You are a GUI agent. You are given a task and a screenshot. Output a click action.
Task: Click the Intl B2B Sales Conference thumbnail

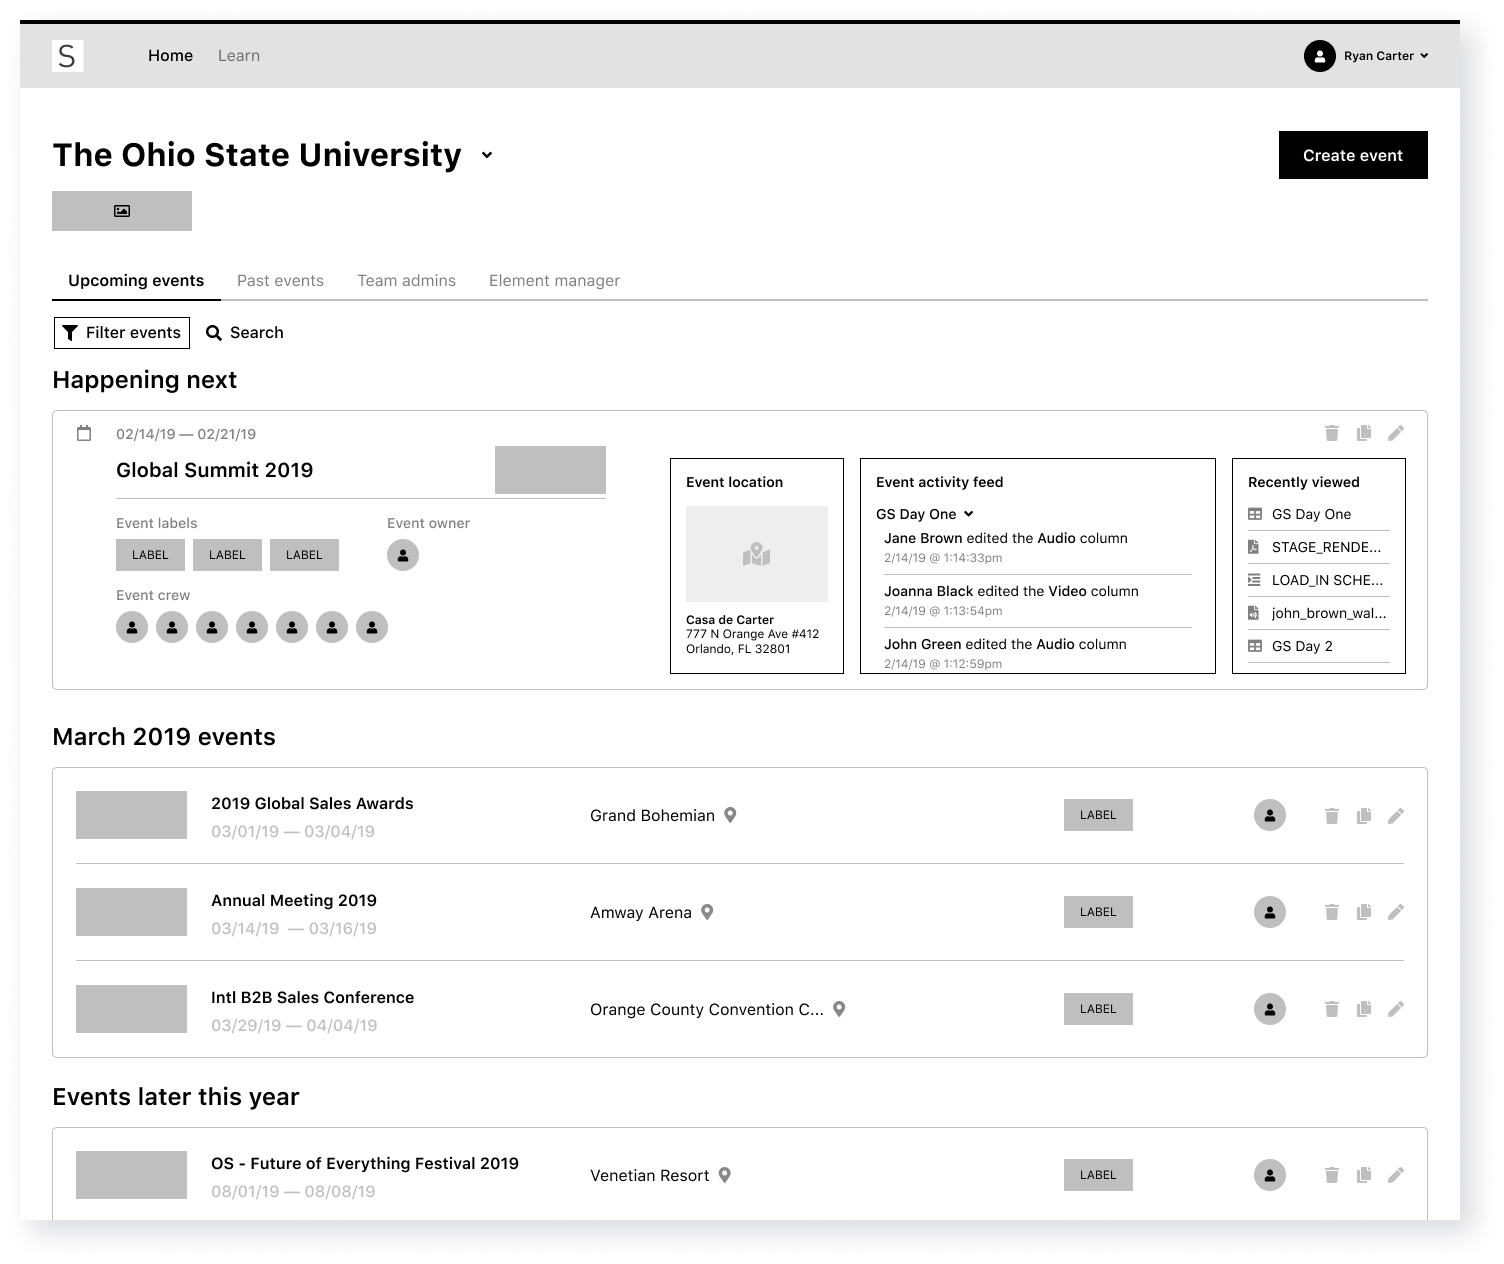131,1009
